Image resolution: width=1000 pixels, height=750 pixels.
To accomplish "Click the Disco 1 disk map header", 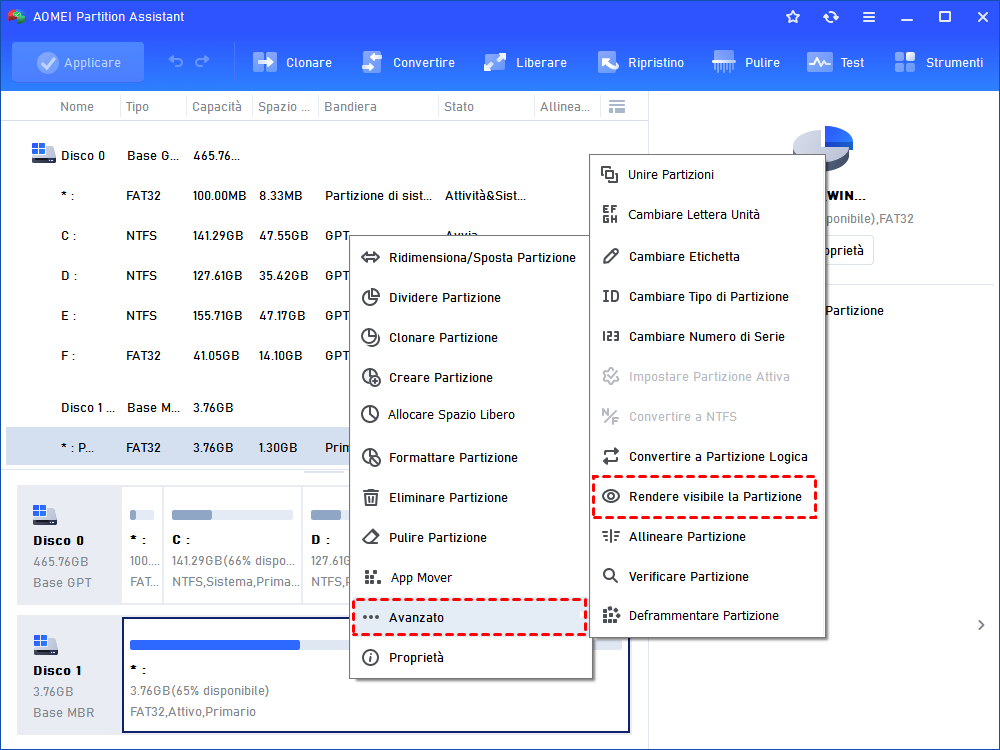I will 69,675.
